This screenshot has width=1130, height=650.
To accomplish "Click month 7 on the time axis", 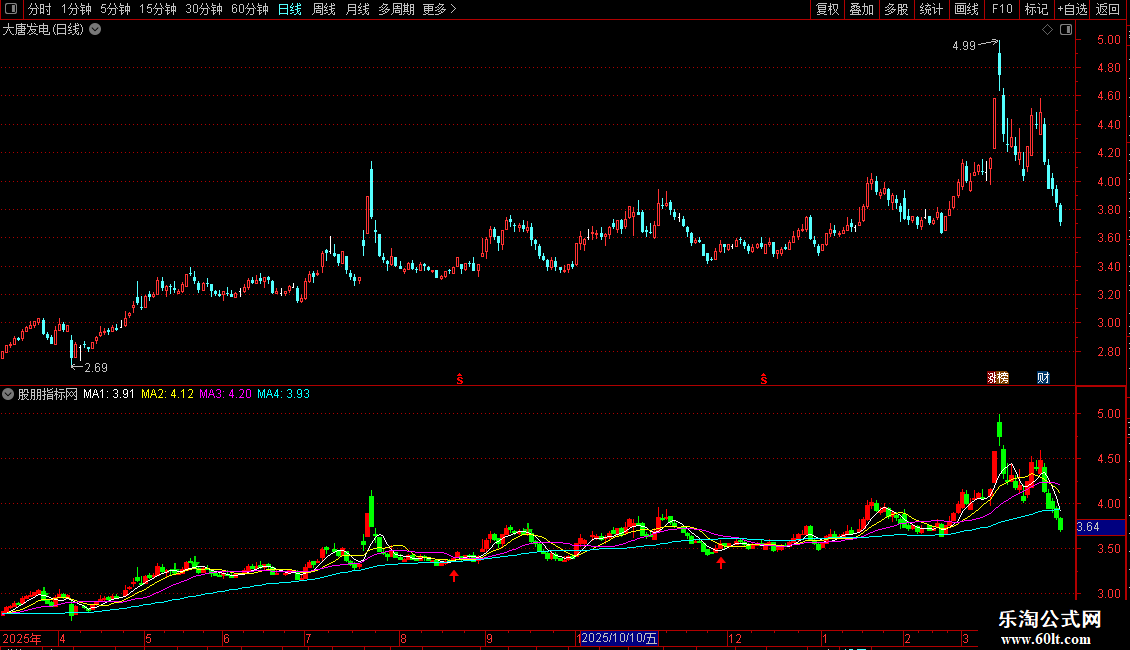I will 308,638.
